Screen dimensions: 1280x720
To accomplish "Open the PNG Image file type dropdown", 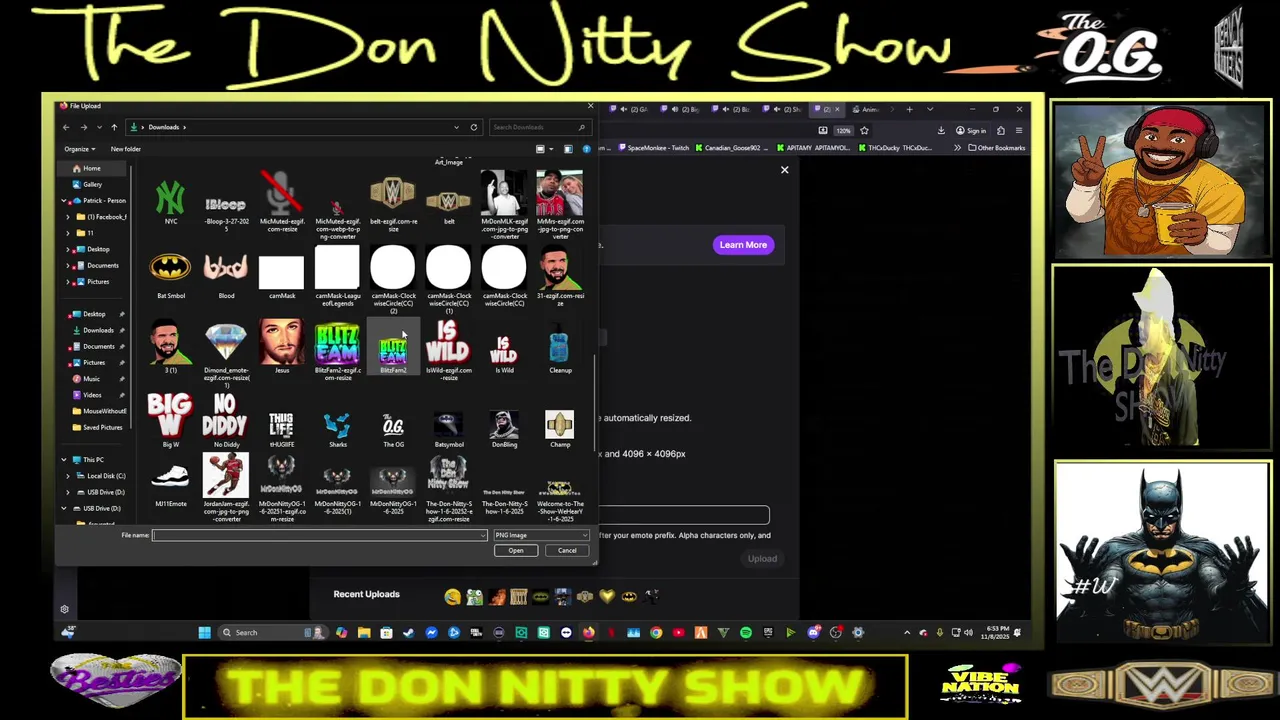I will tap(540, 535).
